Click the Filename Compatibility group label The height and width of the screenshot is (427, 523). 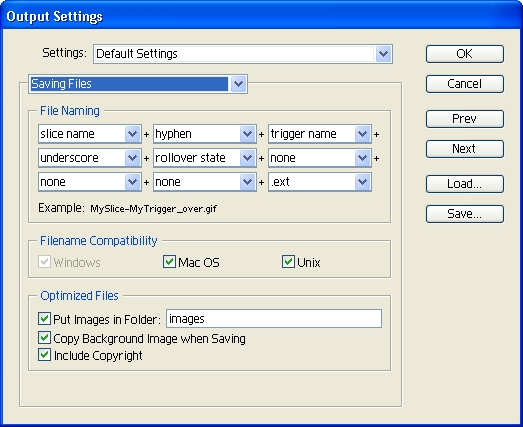[x=98, y=241]
